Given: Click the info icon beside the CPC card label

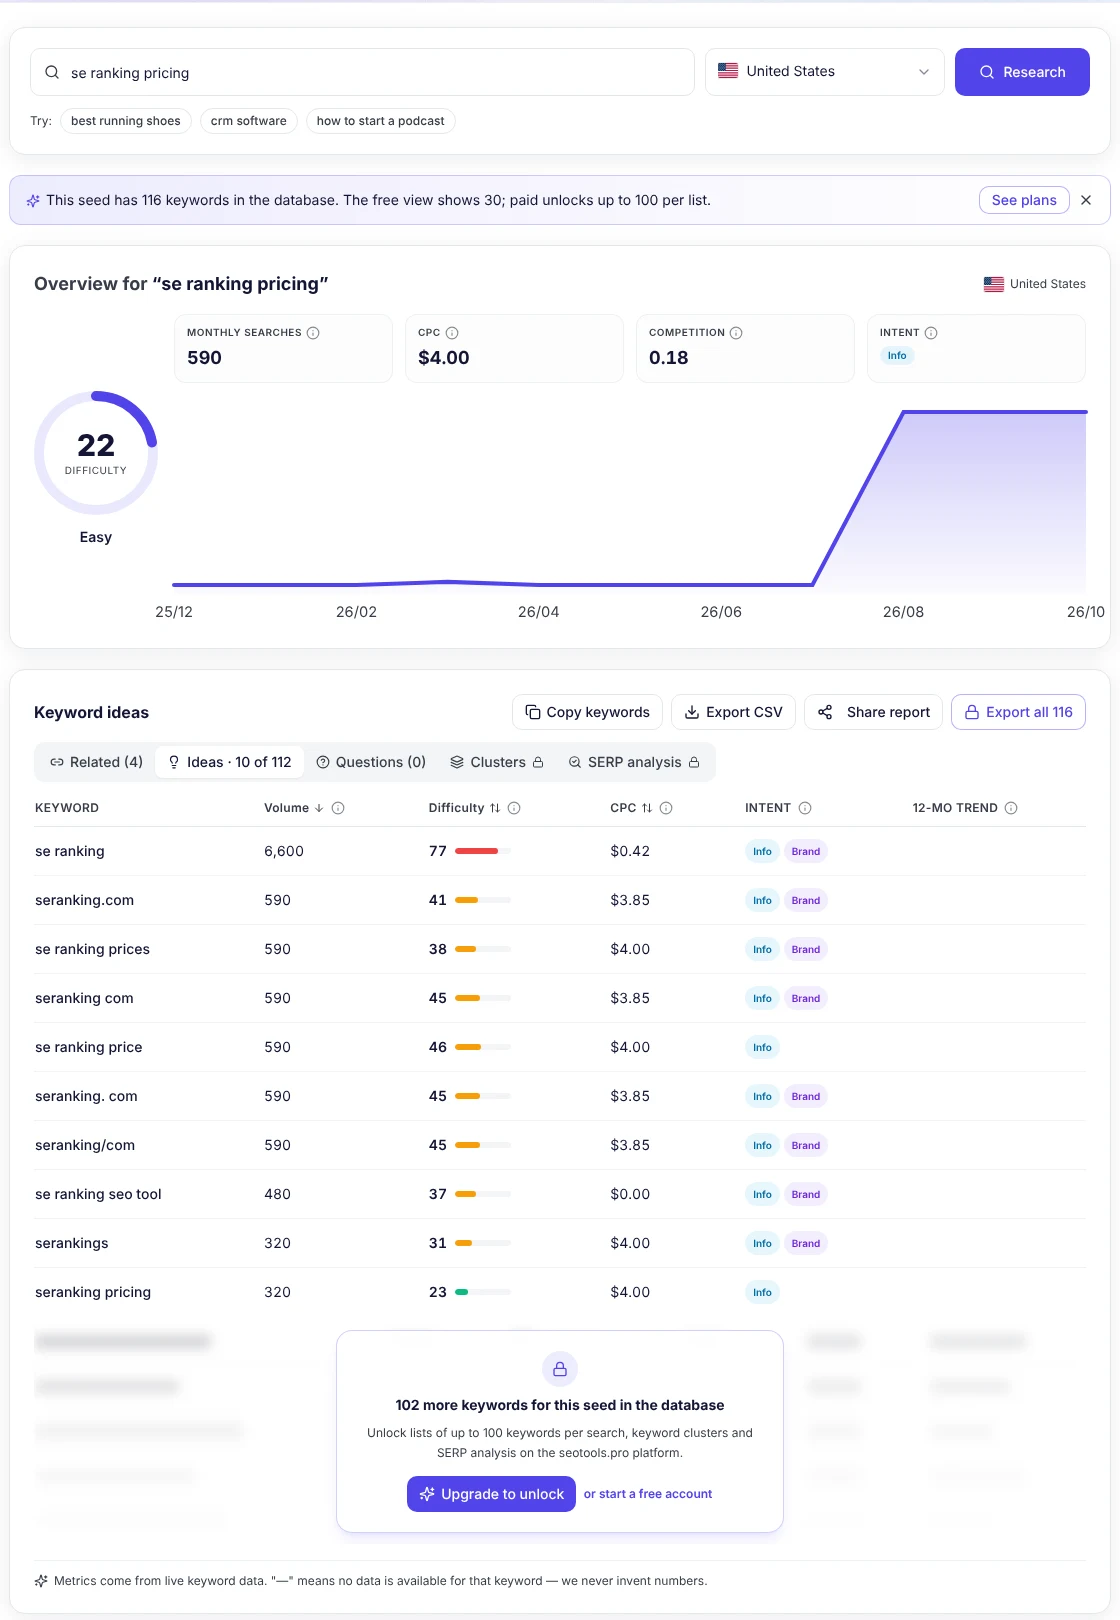Looking at the screenshot, I should coord(452,333).
